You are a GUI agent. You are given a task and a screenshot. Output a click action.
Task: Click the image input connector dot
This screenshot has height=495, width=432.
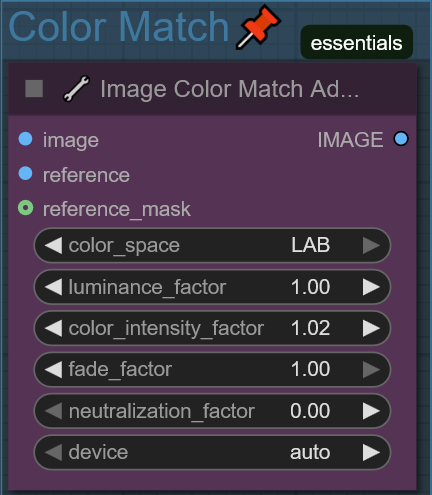(x=25, y=139)
